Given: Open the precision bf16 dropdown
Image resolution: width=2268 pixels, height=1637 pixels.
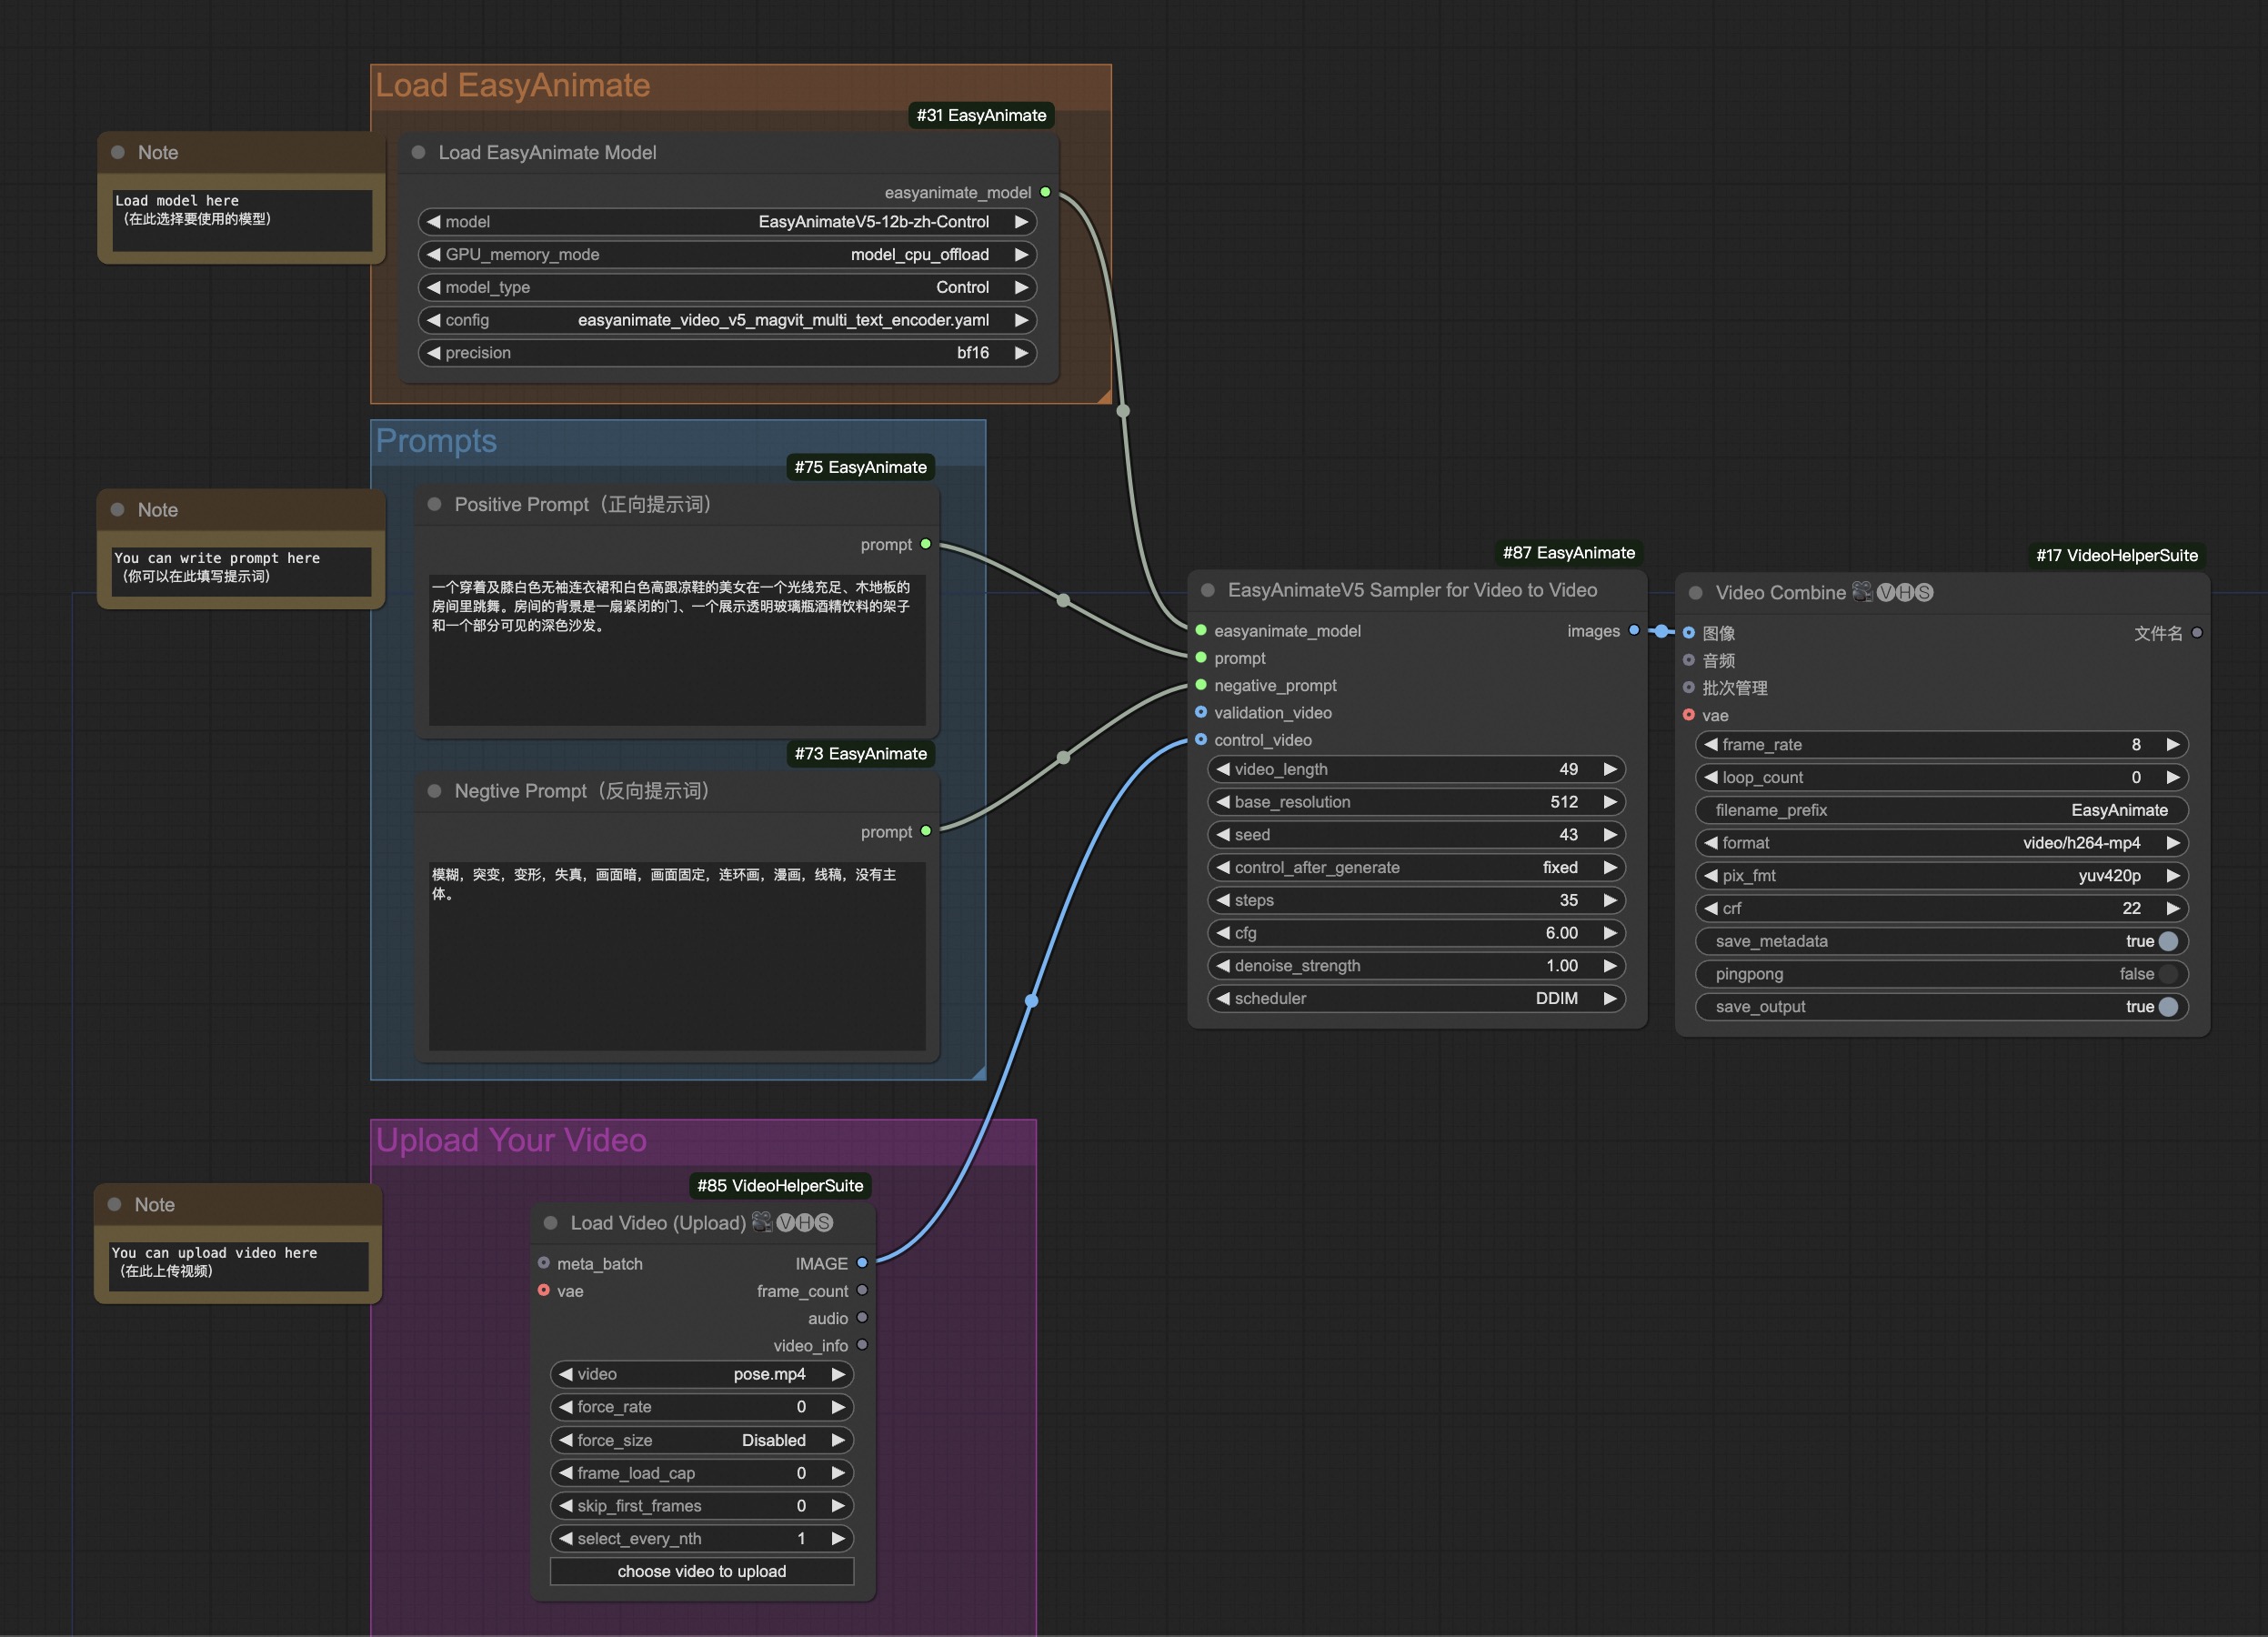Looking at the screenshot, I should (x=727, y=353).
